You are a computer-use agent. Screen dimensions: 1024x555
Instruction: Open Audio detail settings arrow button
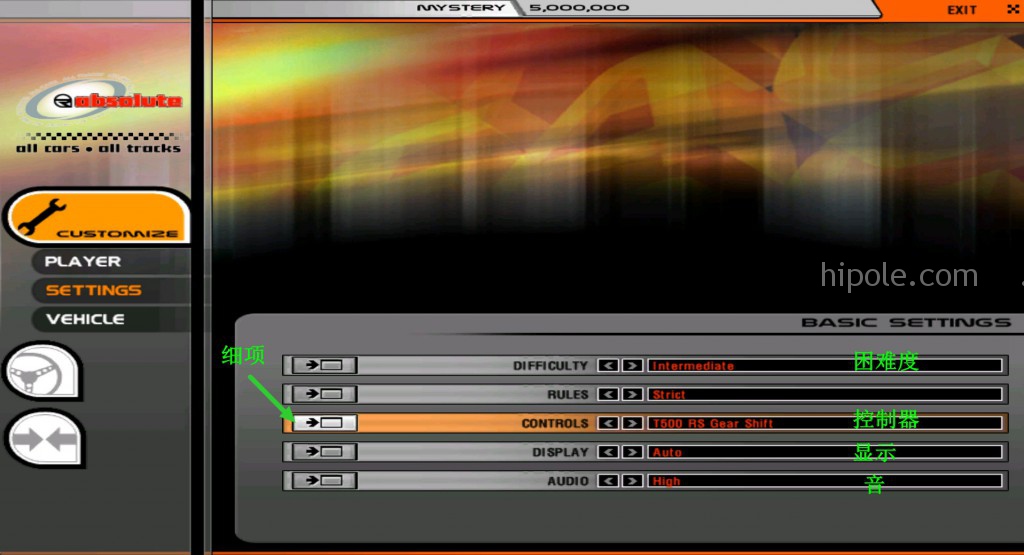tap(324, 481)
